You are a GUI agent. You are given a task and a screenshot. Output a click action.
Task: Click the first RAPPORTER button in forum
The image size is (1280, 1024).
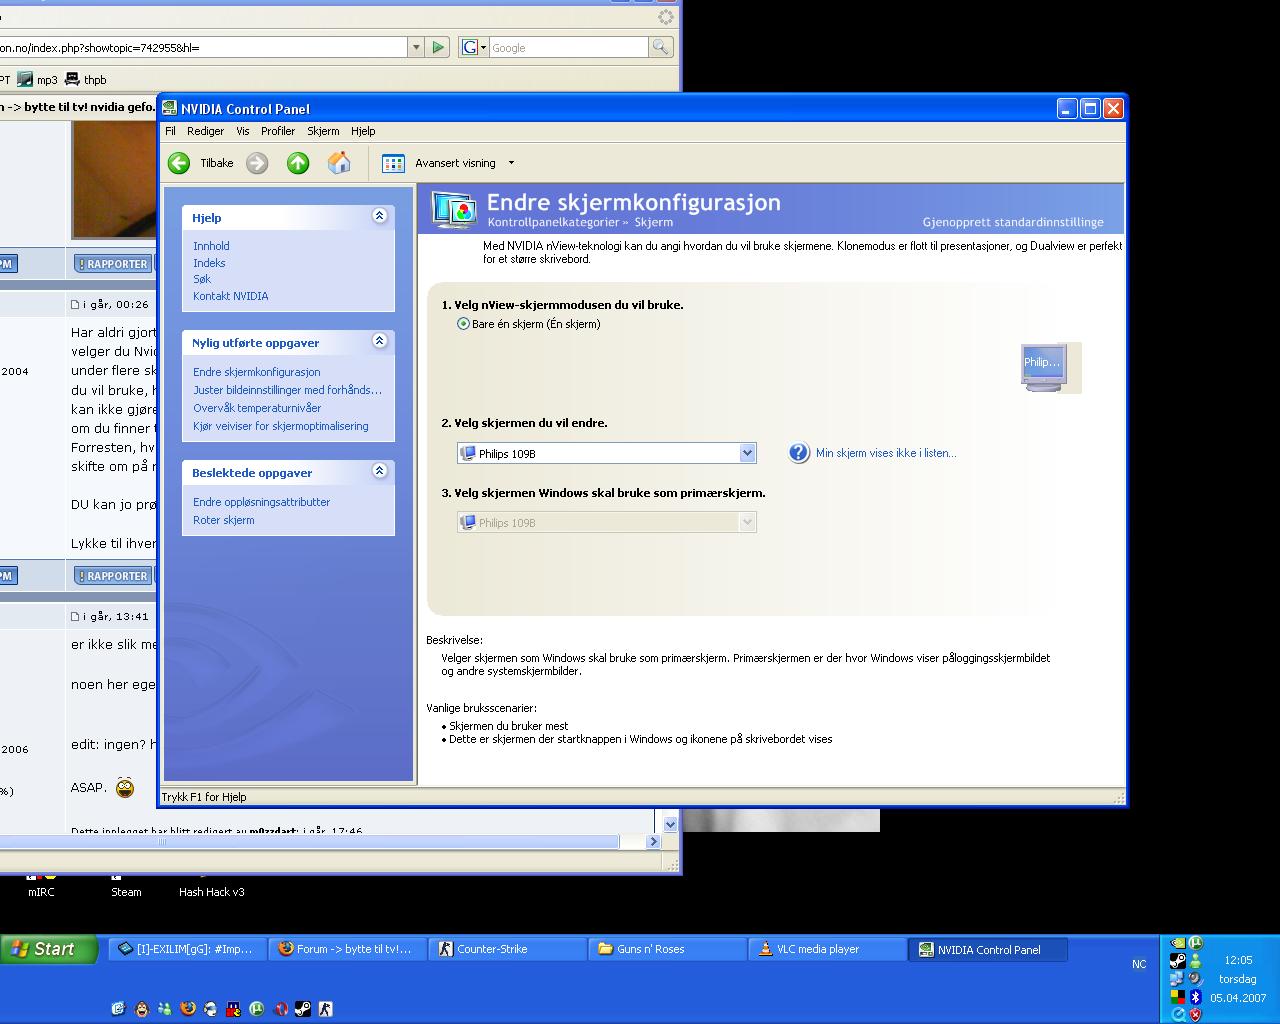(113, 264)
